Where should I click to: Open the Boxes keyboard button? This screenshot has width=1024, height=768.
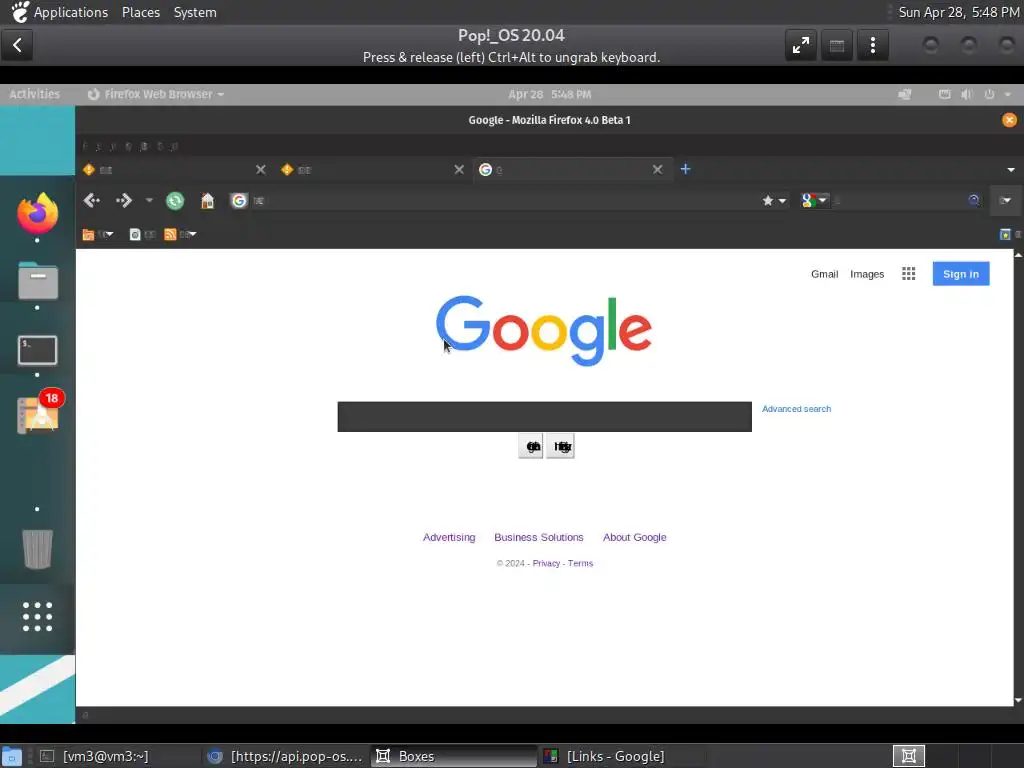[837, 45]
